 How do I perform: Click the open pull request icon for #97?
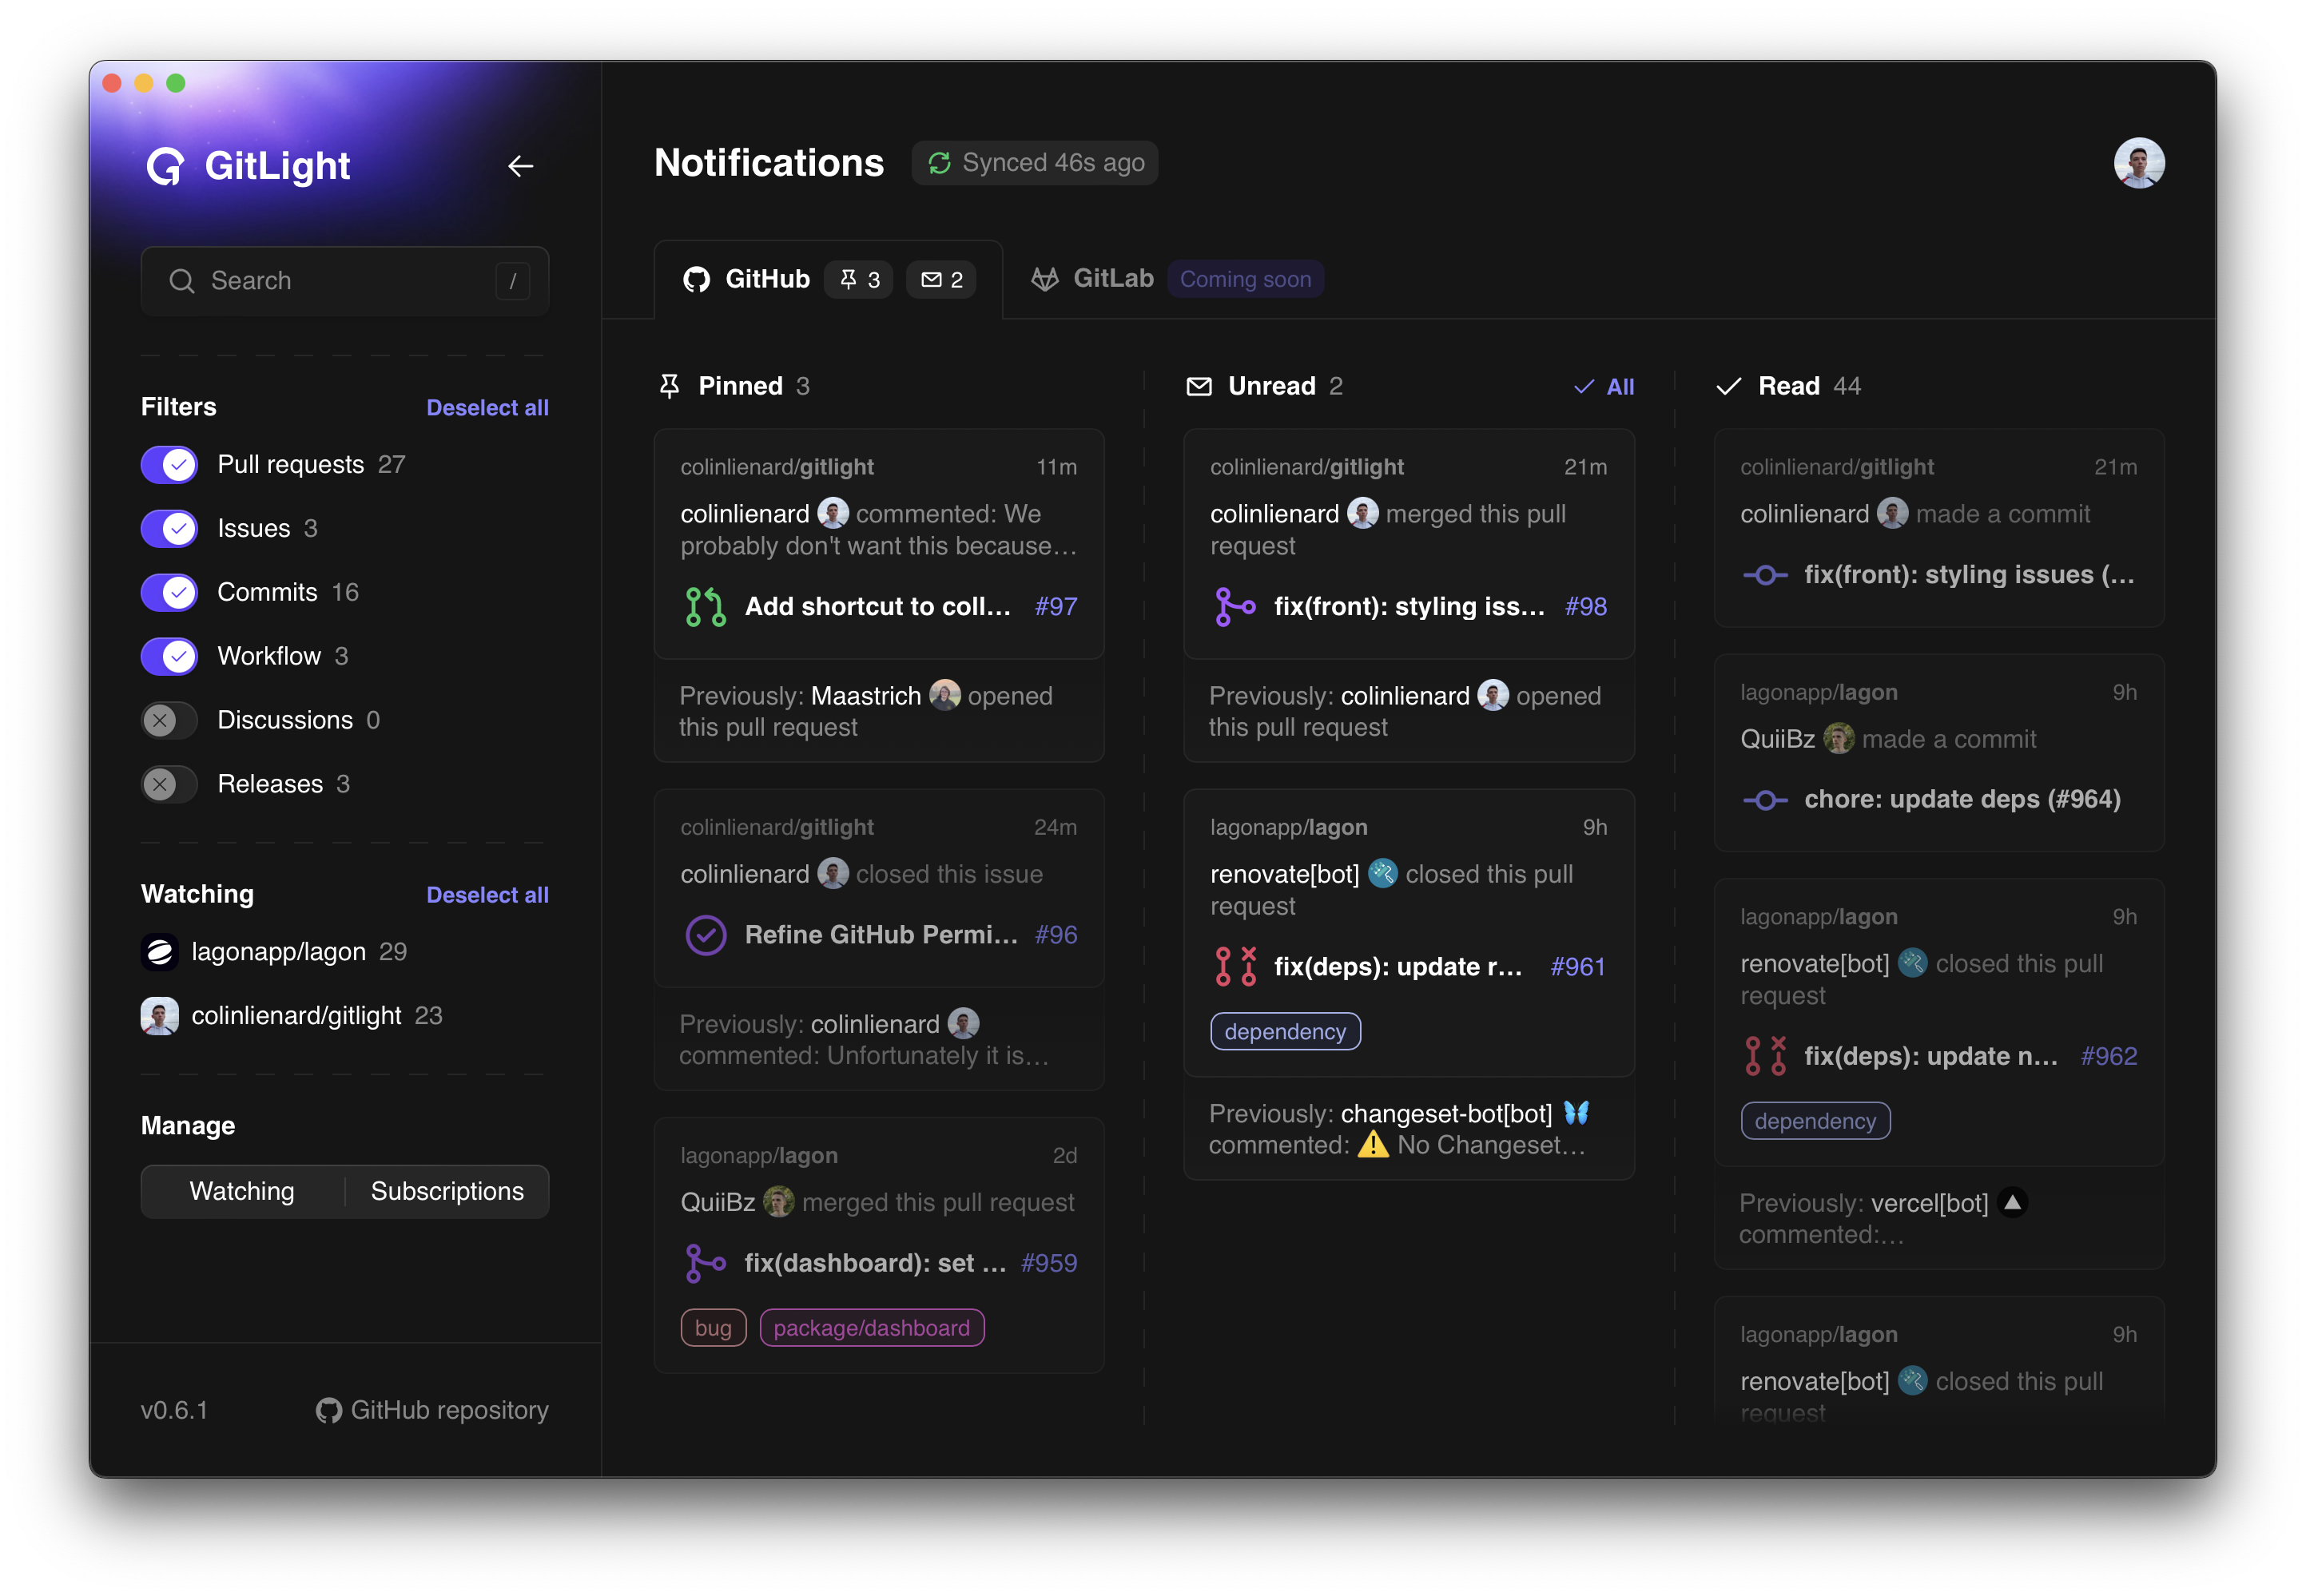coord(705,607)
